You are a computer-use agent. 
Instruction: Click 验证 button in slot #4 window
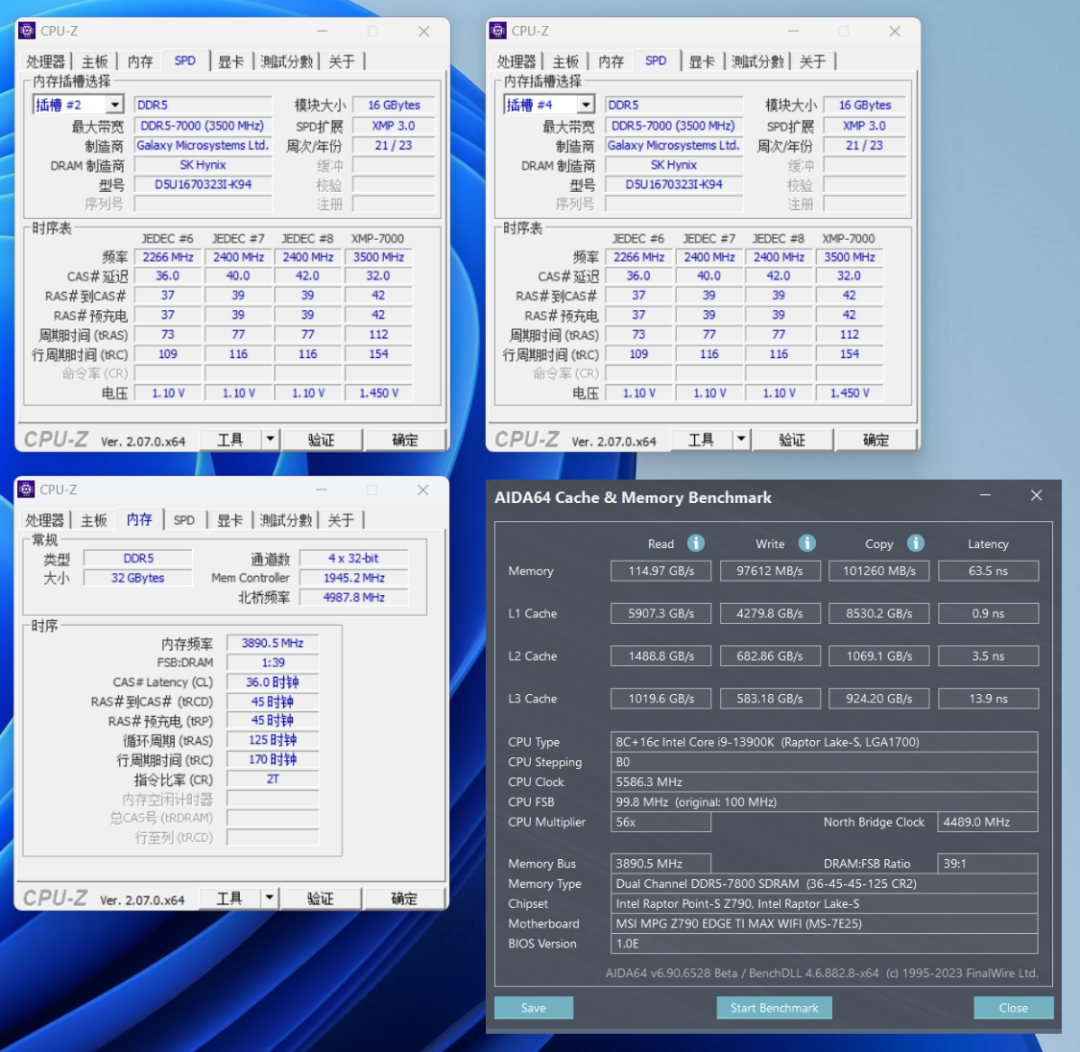[x=792, y=440]
